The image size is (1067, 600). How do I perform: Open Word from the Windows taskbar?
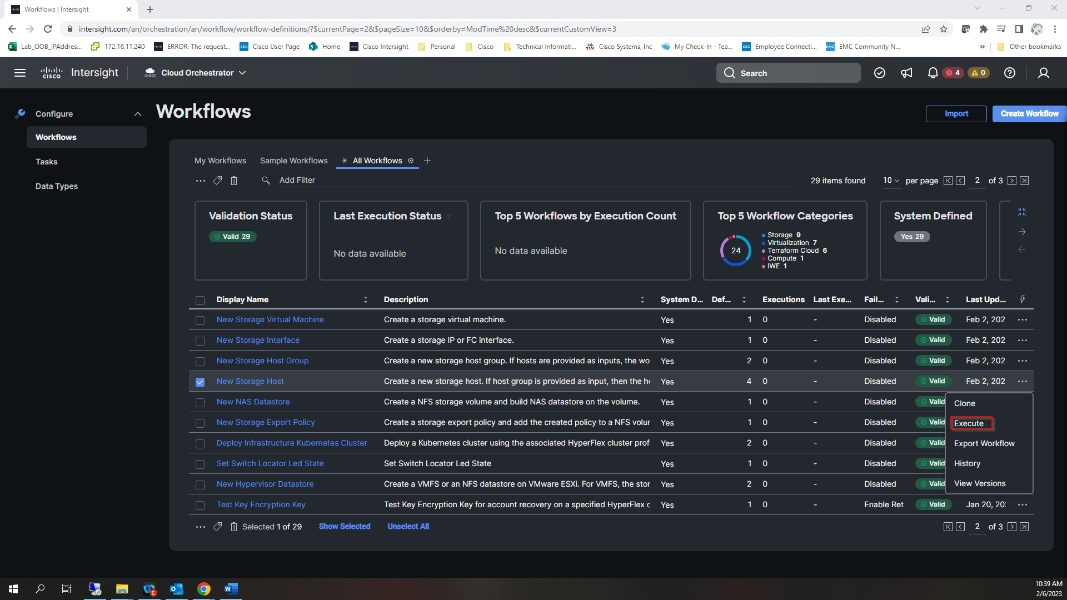coord(231,588)
